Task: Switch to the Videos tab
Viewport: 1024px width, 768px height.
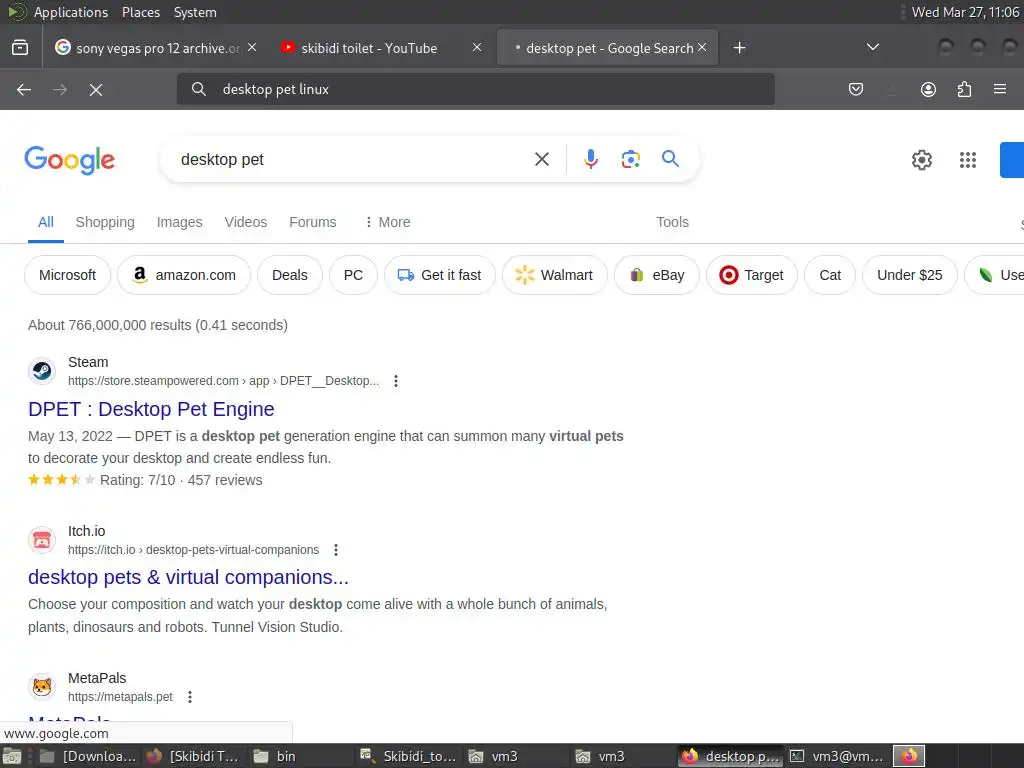Action: (x=246, y=222)
